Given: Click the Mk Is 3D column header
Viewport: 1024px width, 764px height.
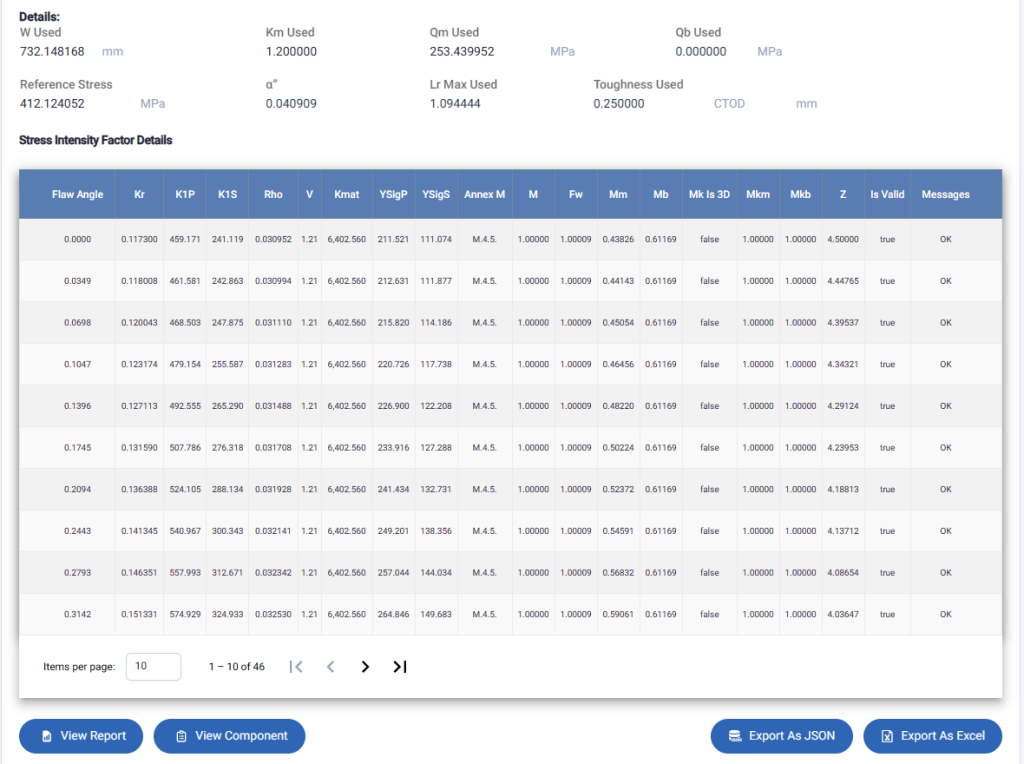Looking at the screenshot, I should pyautogui.click(x=709, y=195).
